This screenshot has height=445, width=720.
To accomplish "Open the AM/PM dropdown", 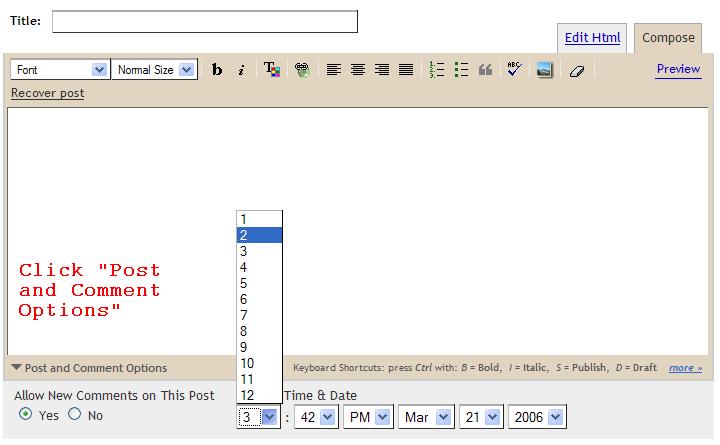I will pos(367,417).
